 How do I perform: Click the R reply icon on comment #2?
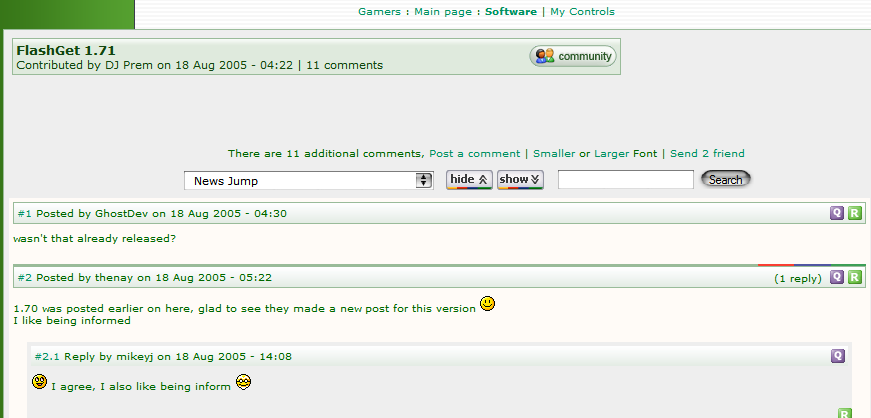tap(854, 277)
